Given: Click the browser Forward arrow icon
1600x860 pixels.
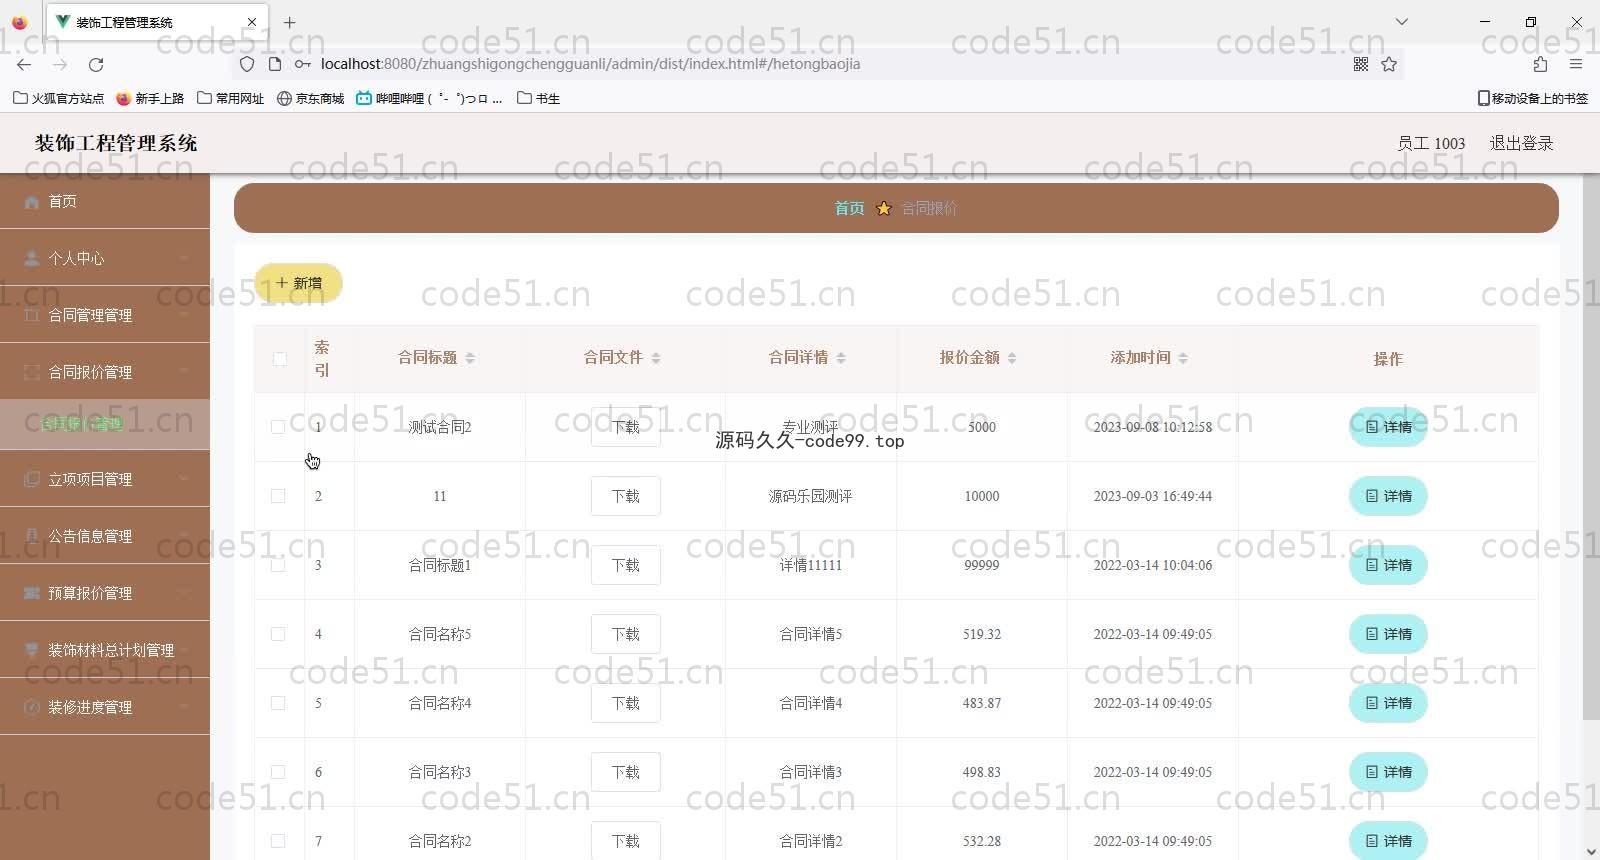Looking at the screenshot, I should pyautogui.click(x=60, y=64).
